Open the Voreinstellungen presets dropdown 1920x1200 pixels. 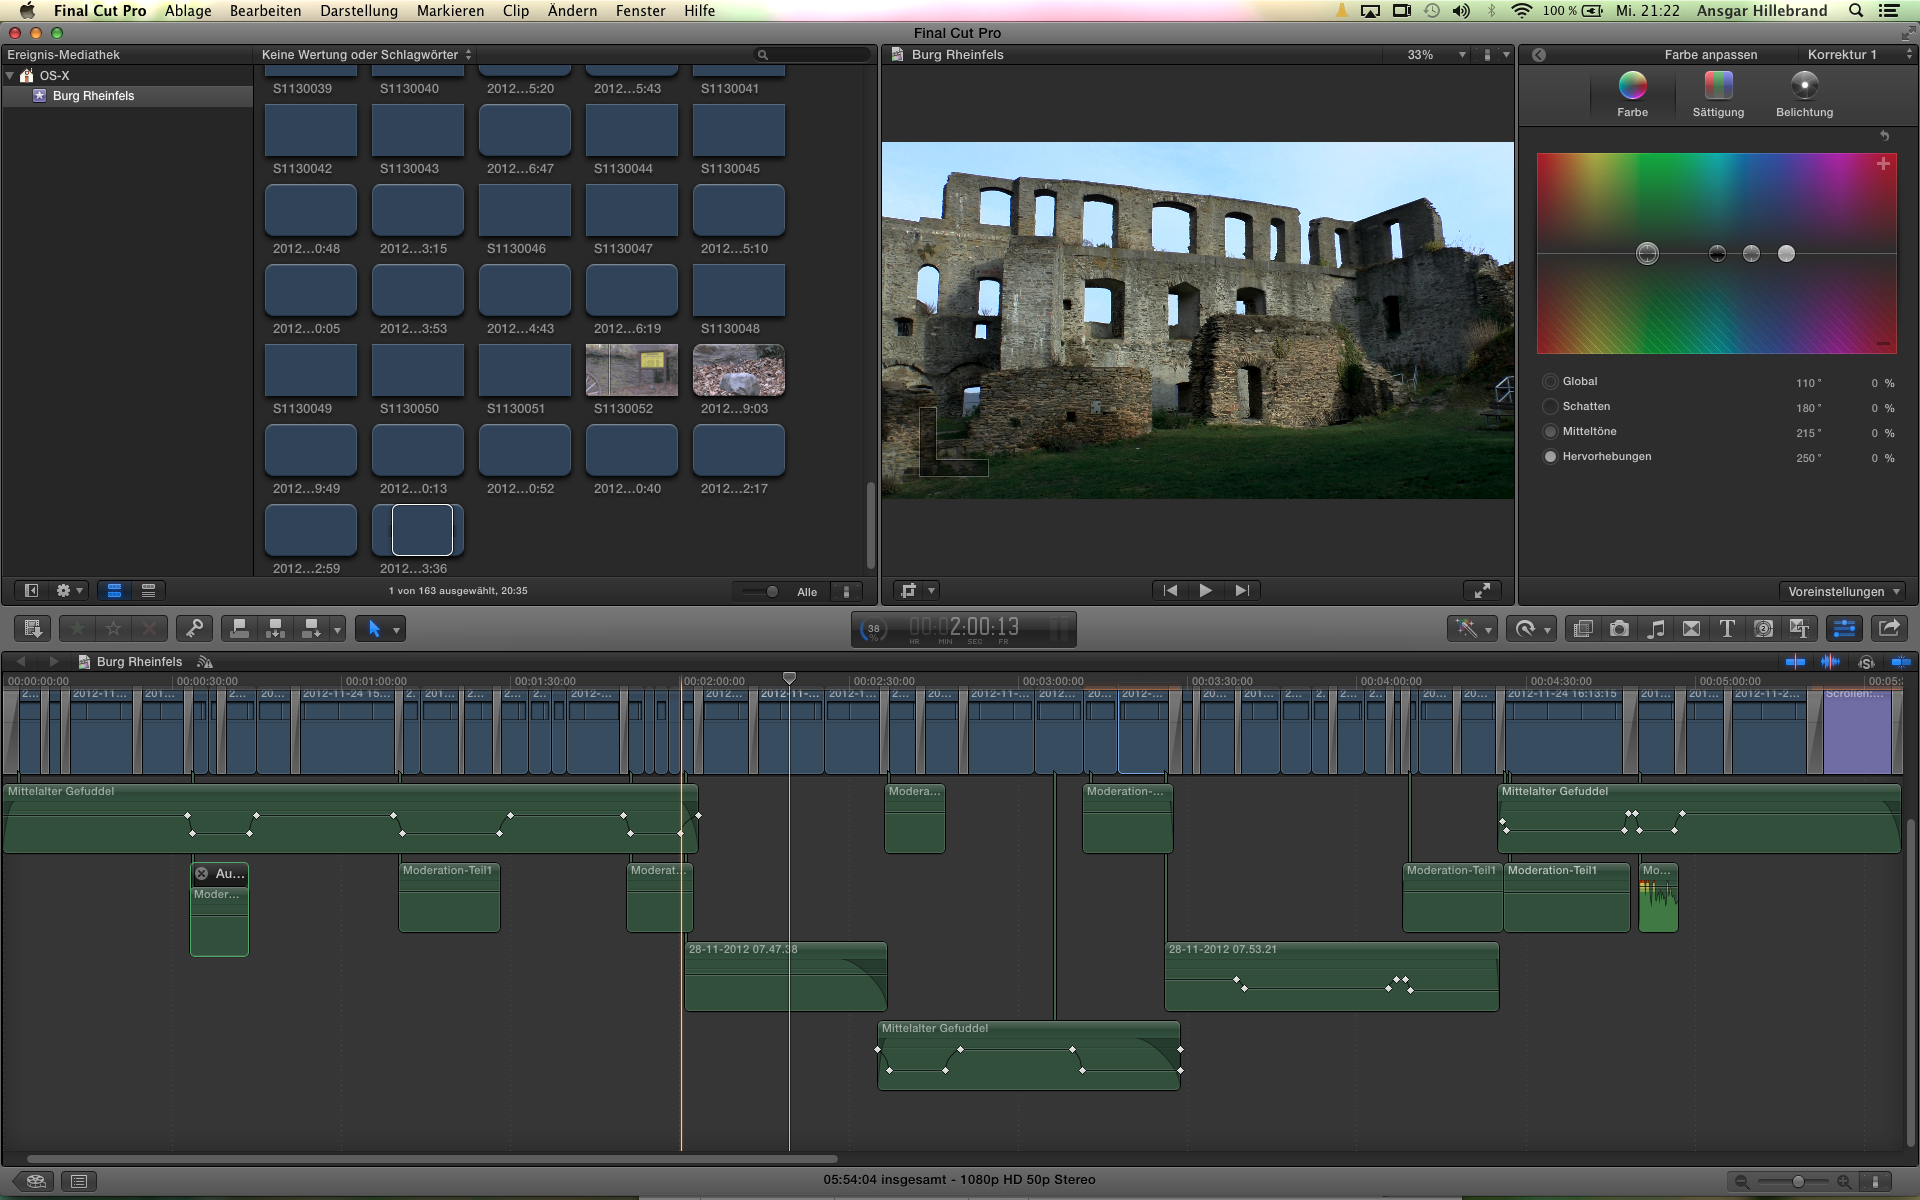(x=1842, y=591)
